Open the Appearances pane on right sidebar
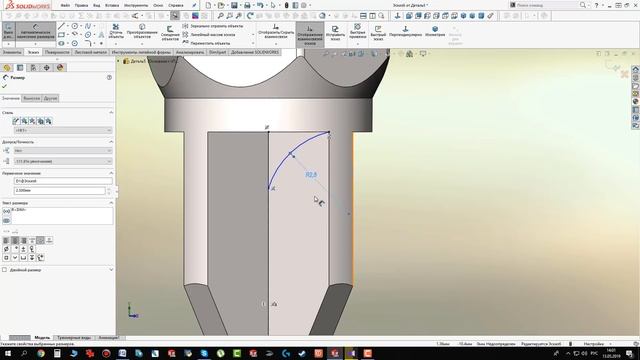Image resolution: width=640 pixels, height=360 pixels. [x=636, y=102]
